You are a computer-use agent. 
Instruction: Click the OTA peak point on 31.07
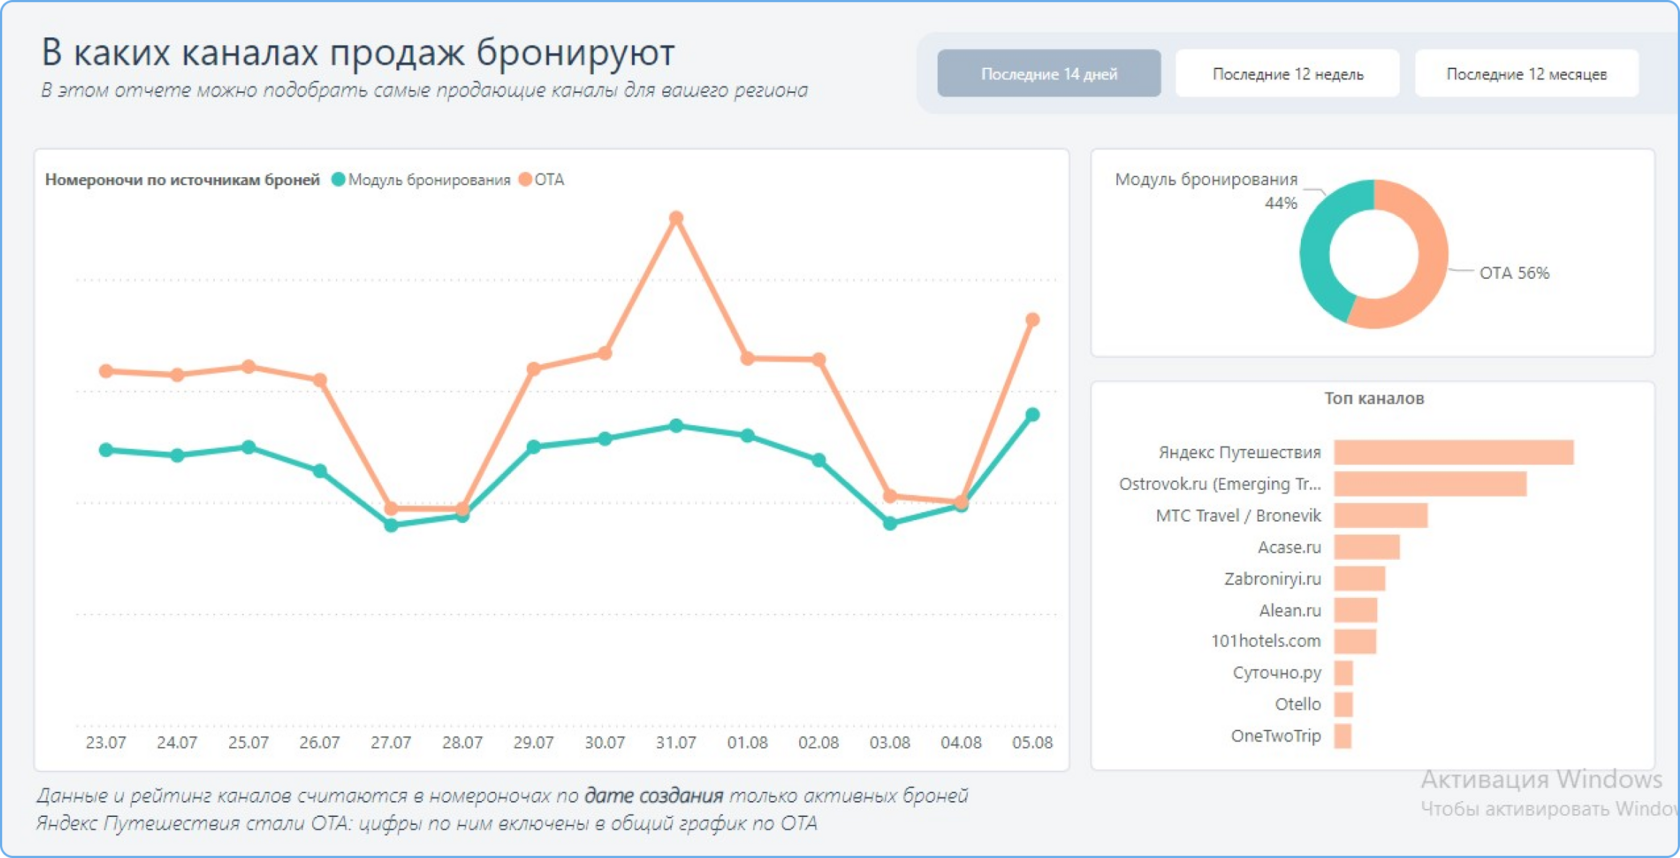pyautogui.click(x=676, y=218)
